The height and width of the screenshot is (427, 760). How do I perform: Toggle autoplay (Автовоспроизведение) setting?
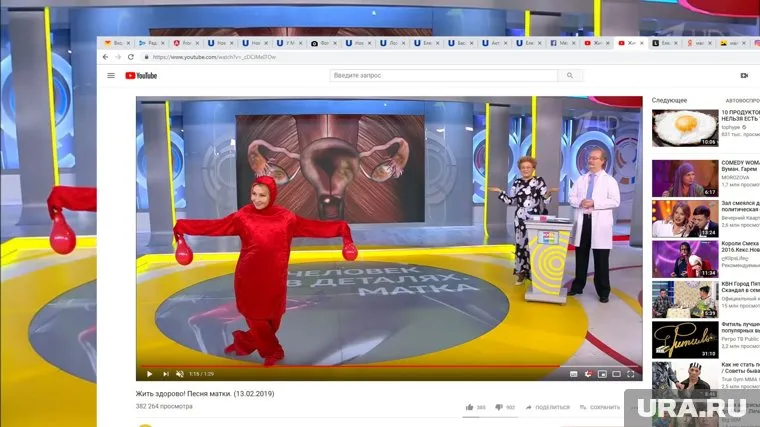coord(742,101)
